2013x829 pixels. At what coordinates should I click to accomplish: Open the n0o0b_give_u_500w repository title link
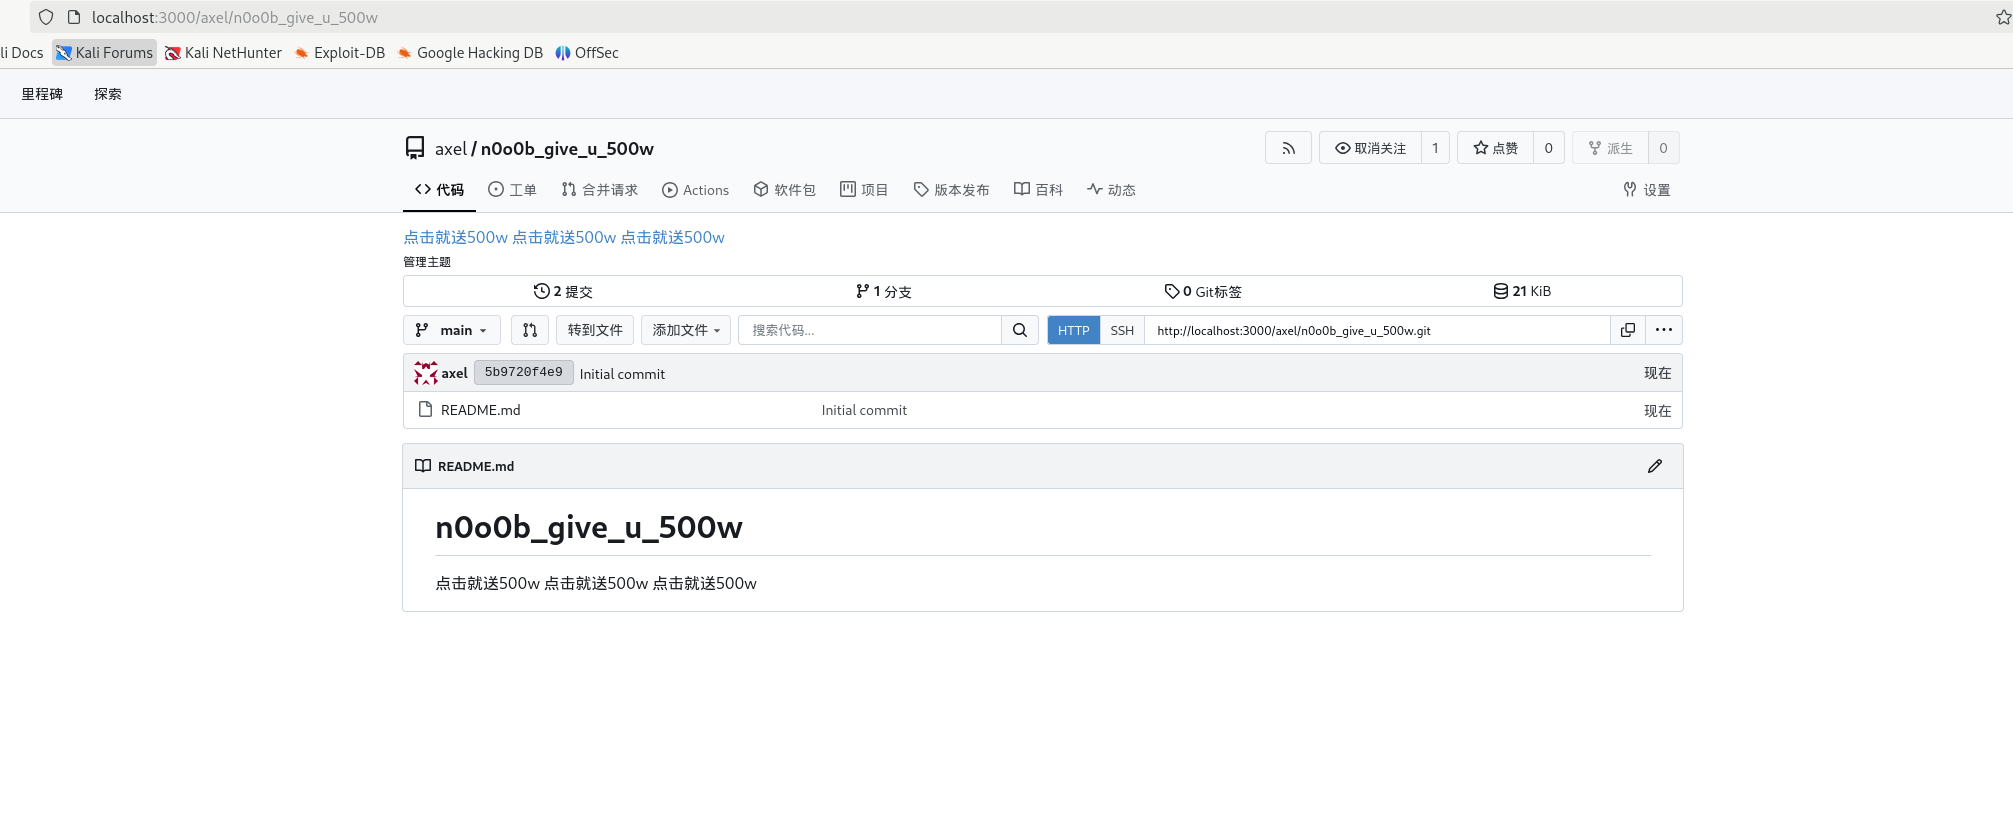coord(567,148)
